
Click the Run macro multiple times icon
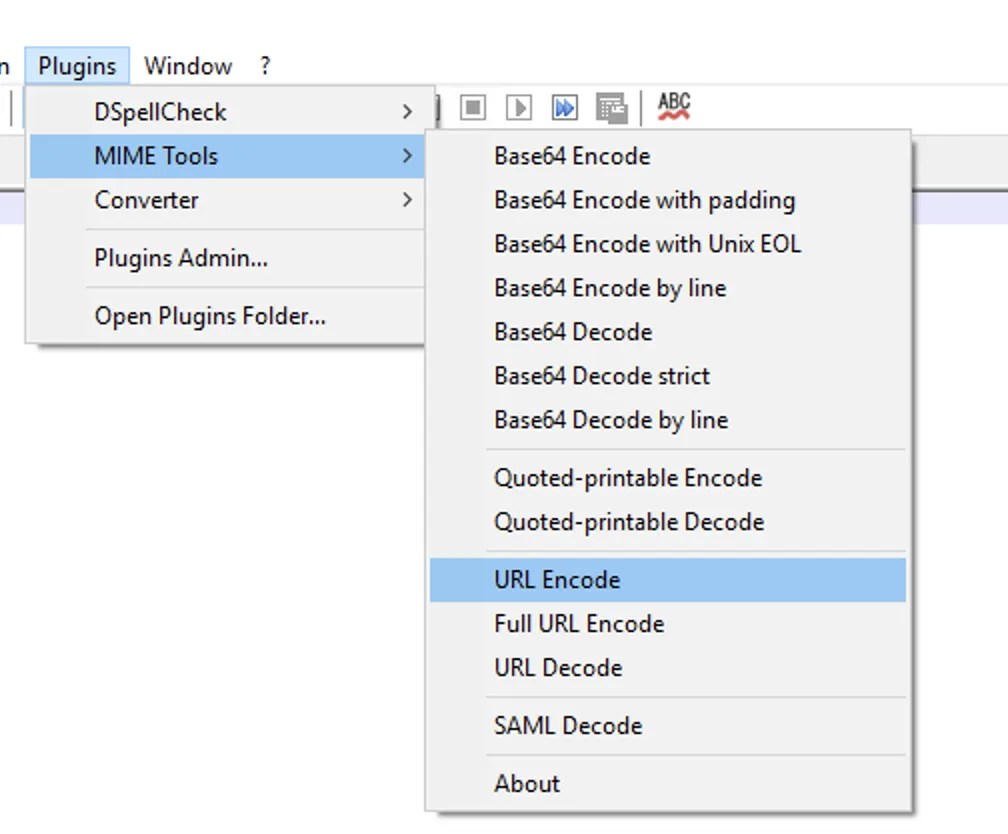click(x=563, y=108)
